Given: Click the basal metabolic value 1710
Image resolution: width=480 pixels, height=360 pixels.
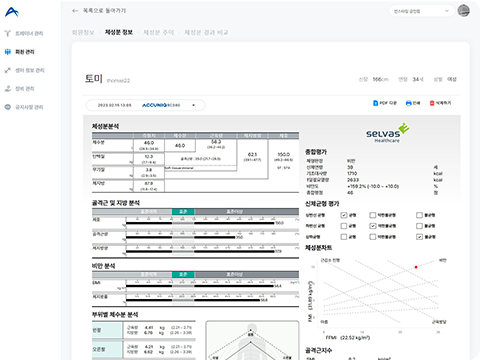Looking at the screenshot, I should click(x=352, y=174).
